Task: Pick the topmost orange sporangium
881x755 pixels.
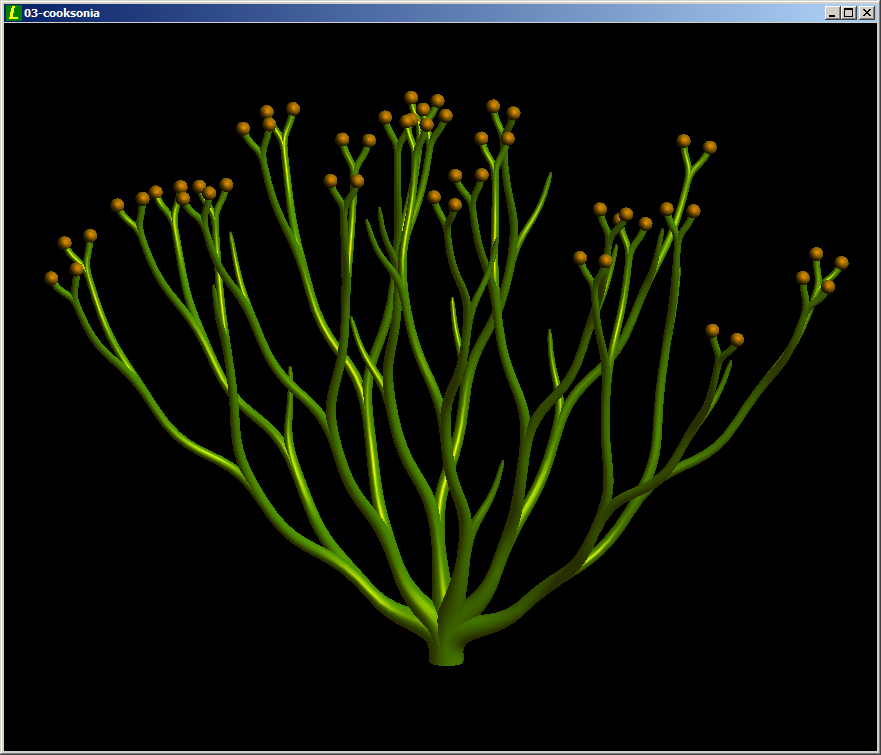Action: point(411,97)
